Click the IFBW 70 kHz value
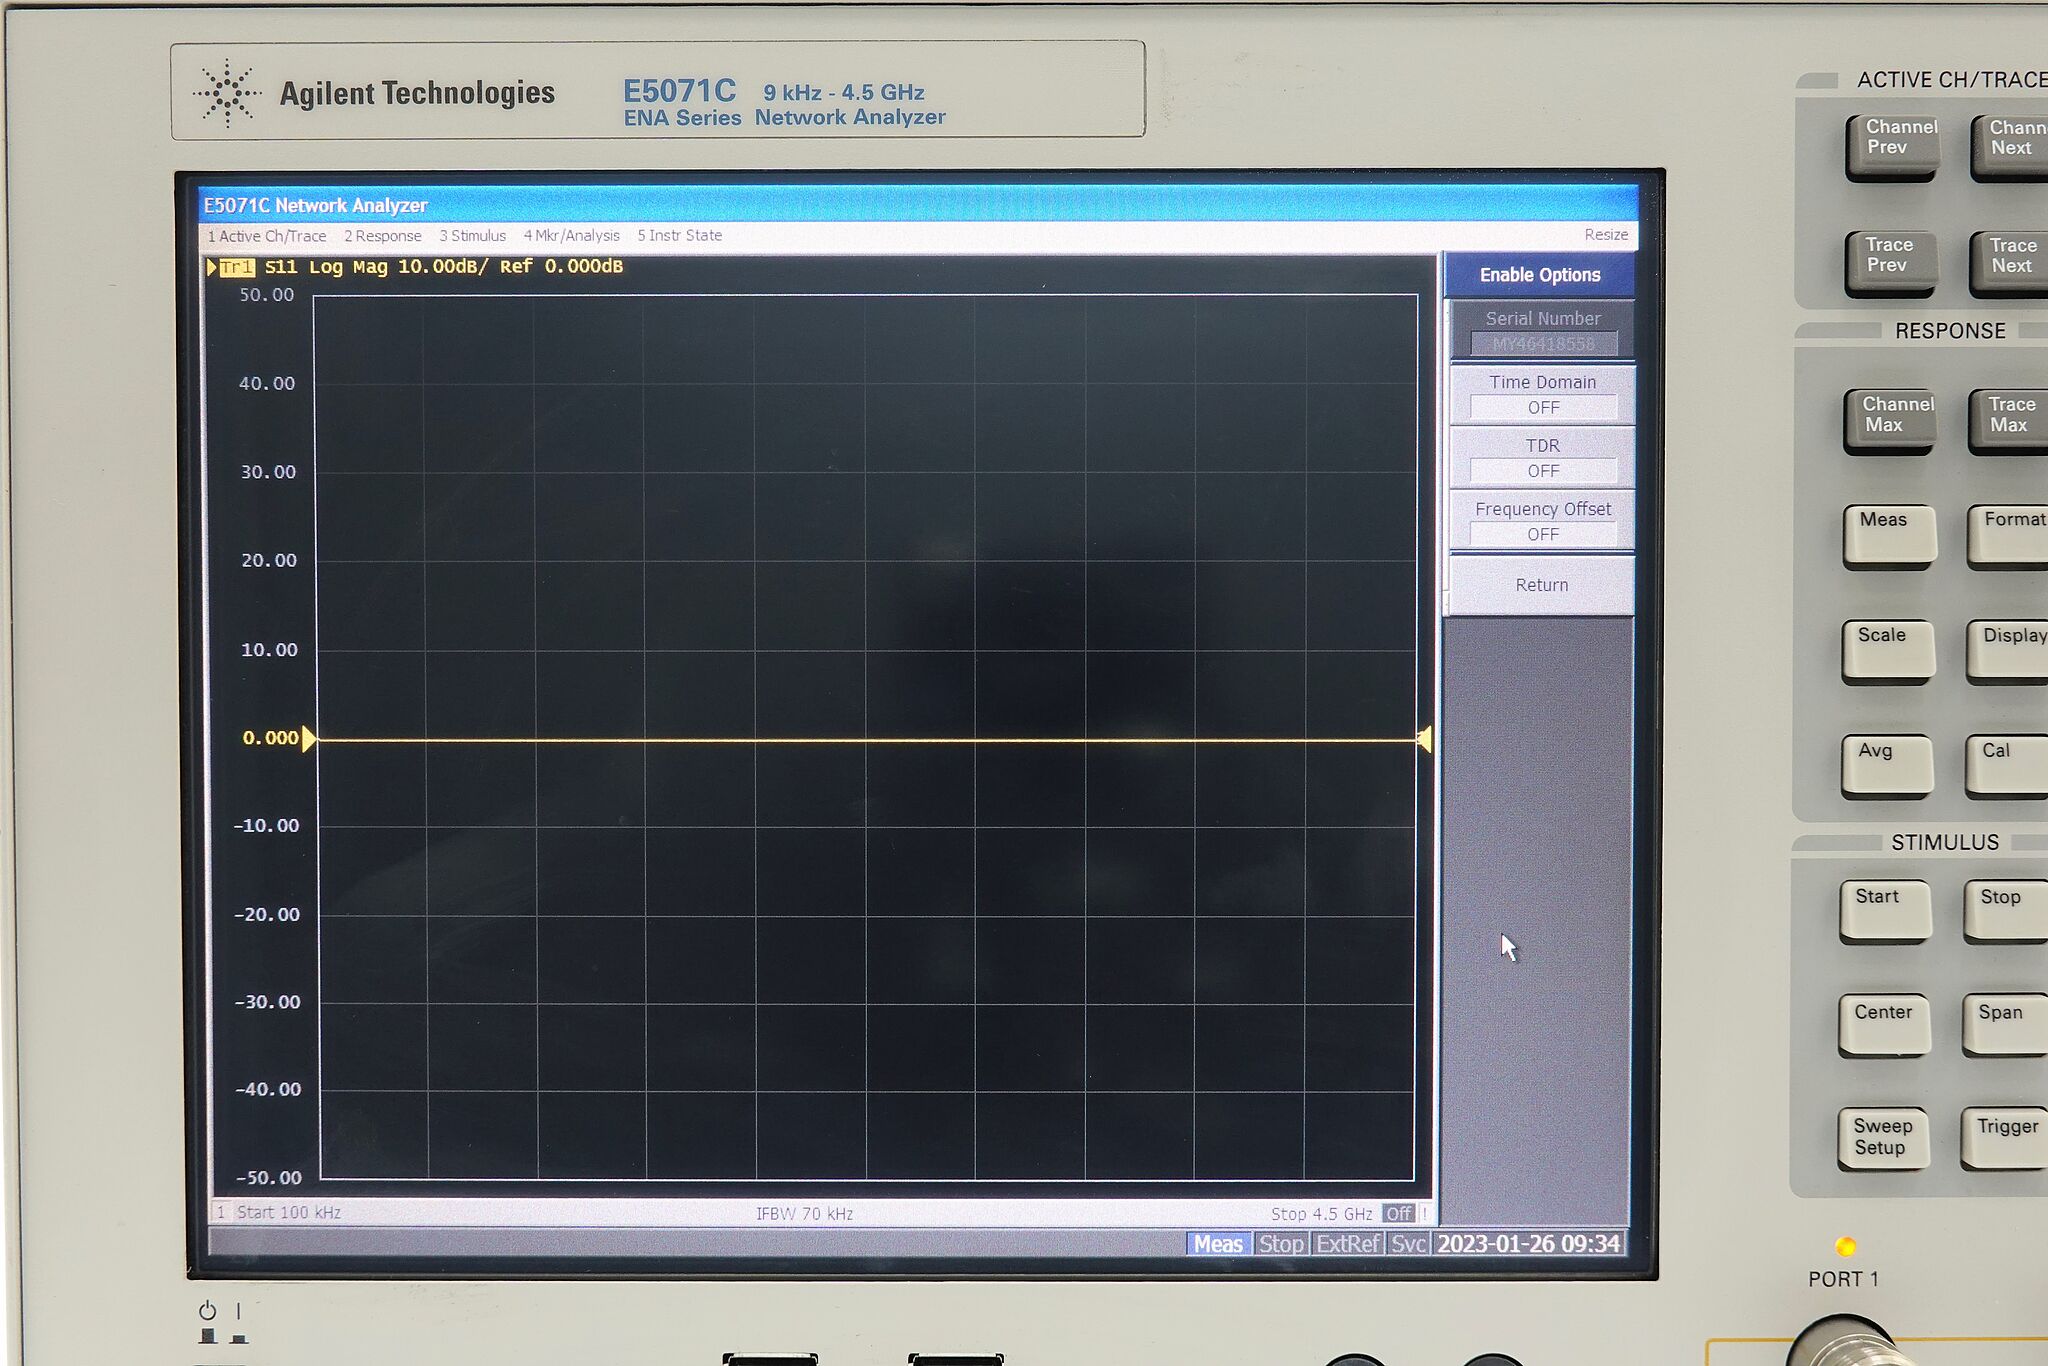2048x1366 pixels. 804,1213
